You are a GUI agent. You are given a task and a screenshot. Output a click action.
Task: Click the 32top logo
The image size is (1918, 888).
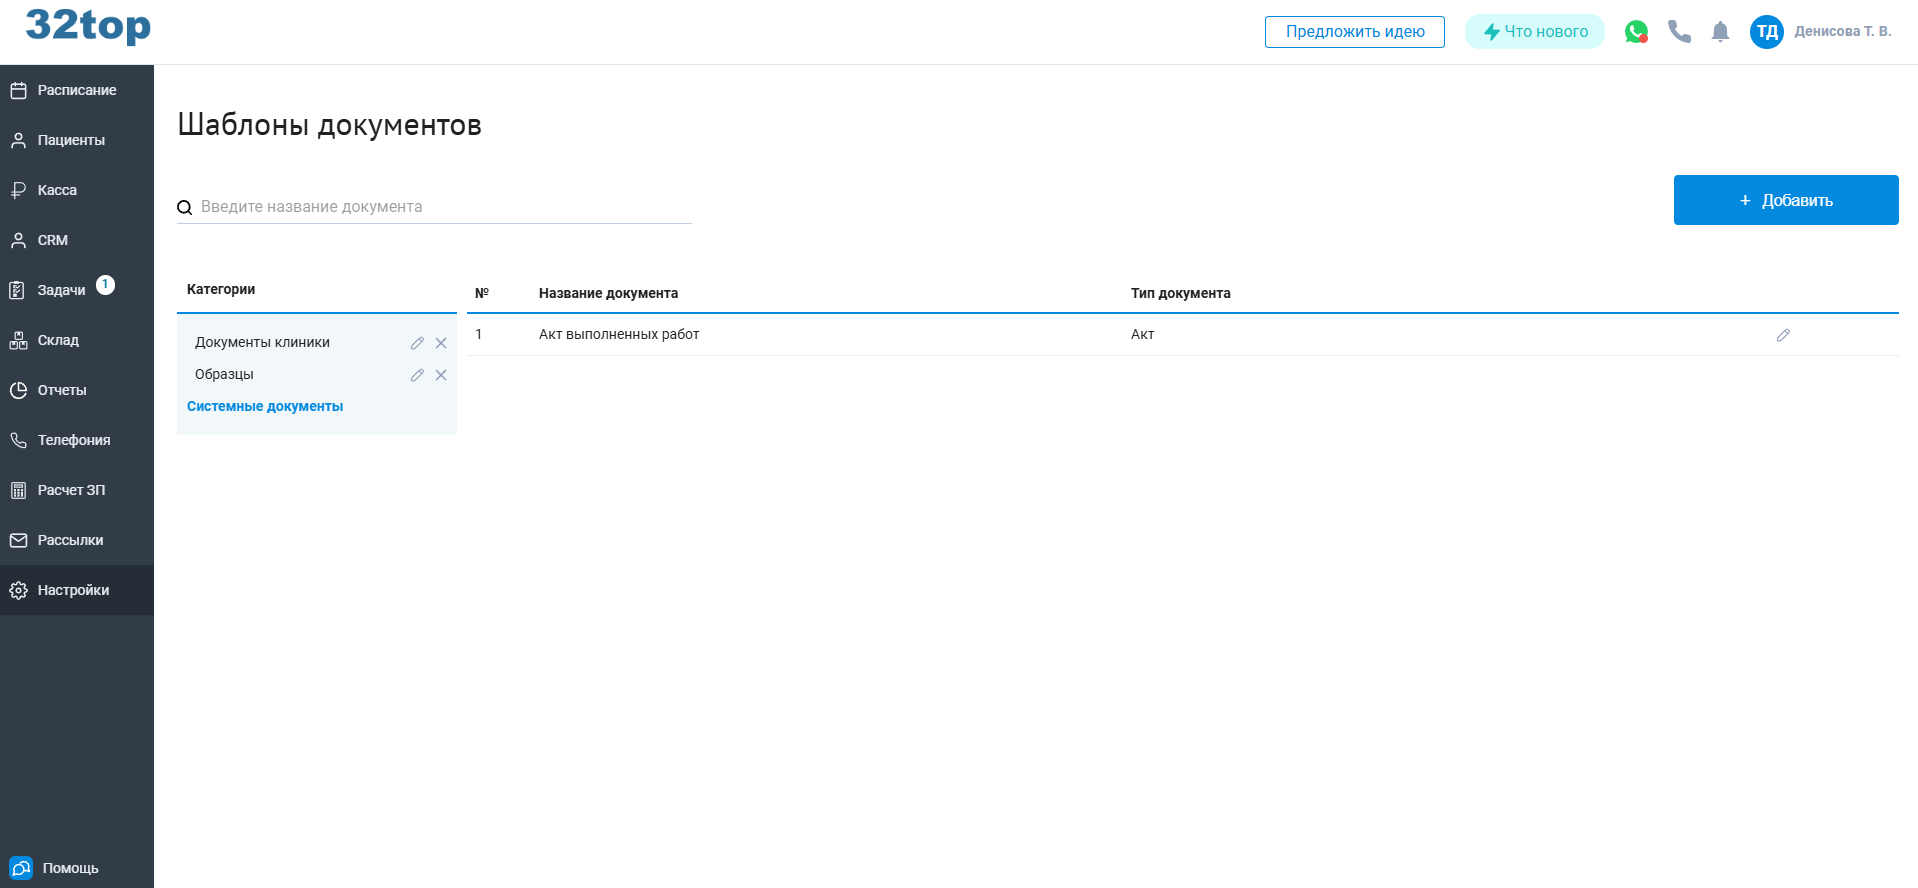(88, 26)
